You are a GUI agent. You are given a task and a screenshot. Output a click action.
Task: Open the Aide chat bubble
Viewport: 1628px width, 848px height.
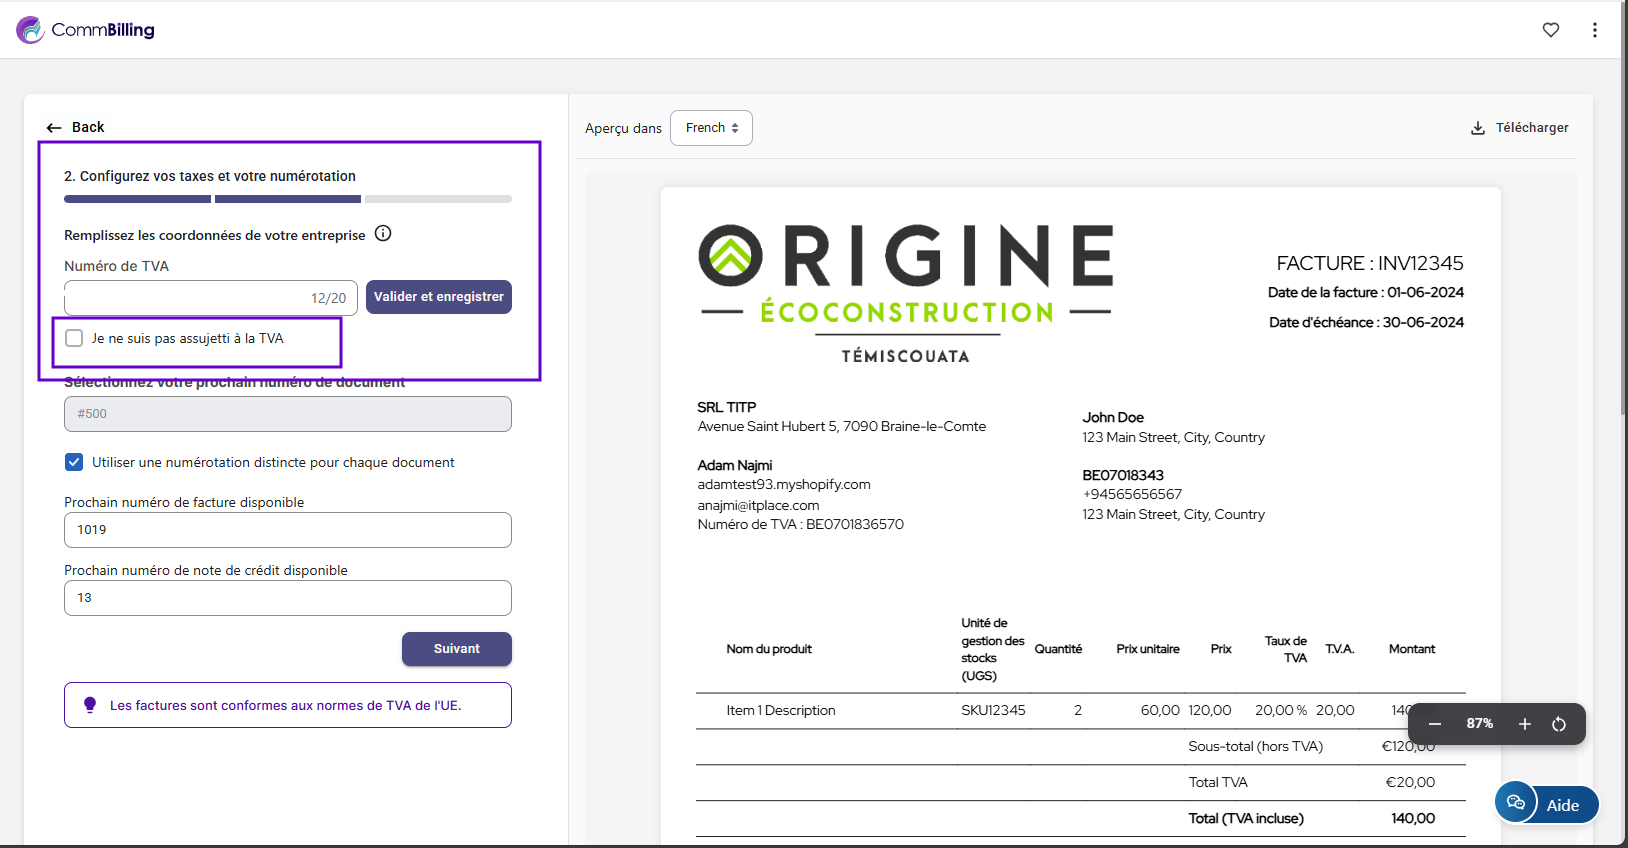click(x=1516, y=803)
